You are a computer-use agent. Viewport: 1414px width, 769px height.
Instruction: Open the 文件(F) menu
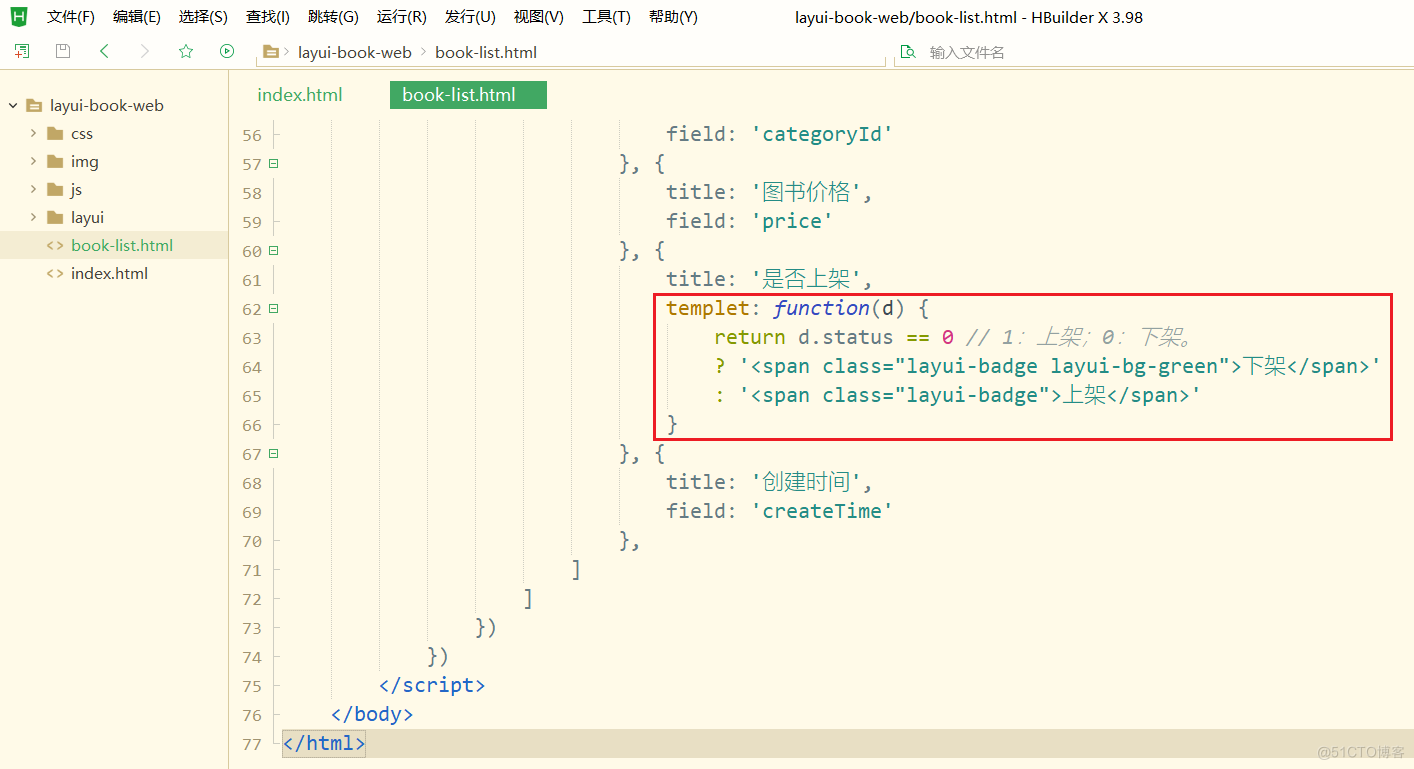coord(70,17)
